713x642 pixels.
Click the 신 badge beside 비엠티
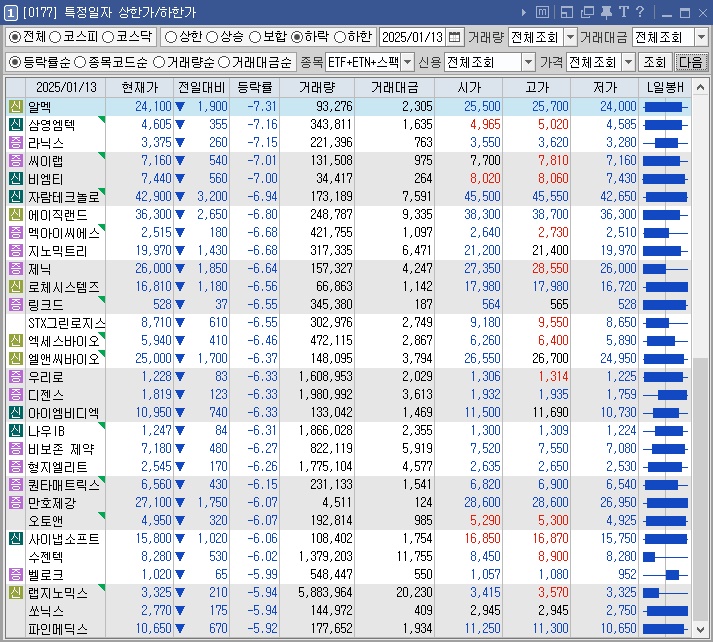coord(16,179)
